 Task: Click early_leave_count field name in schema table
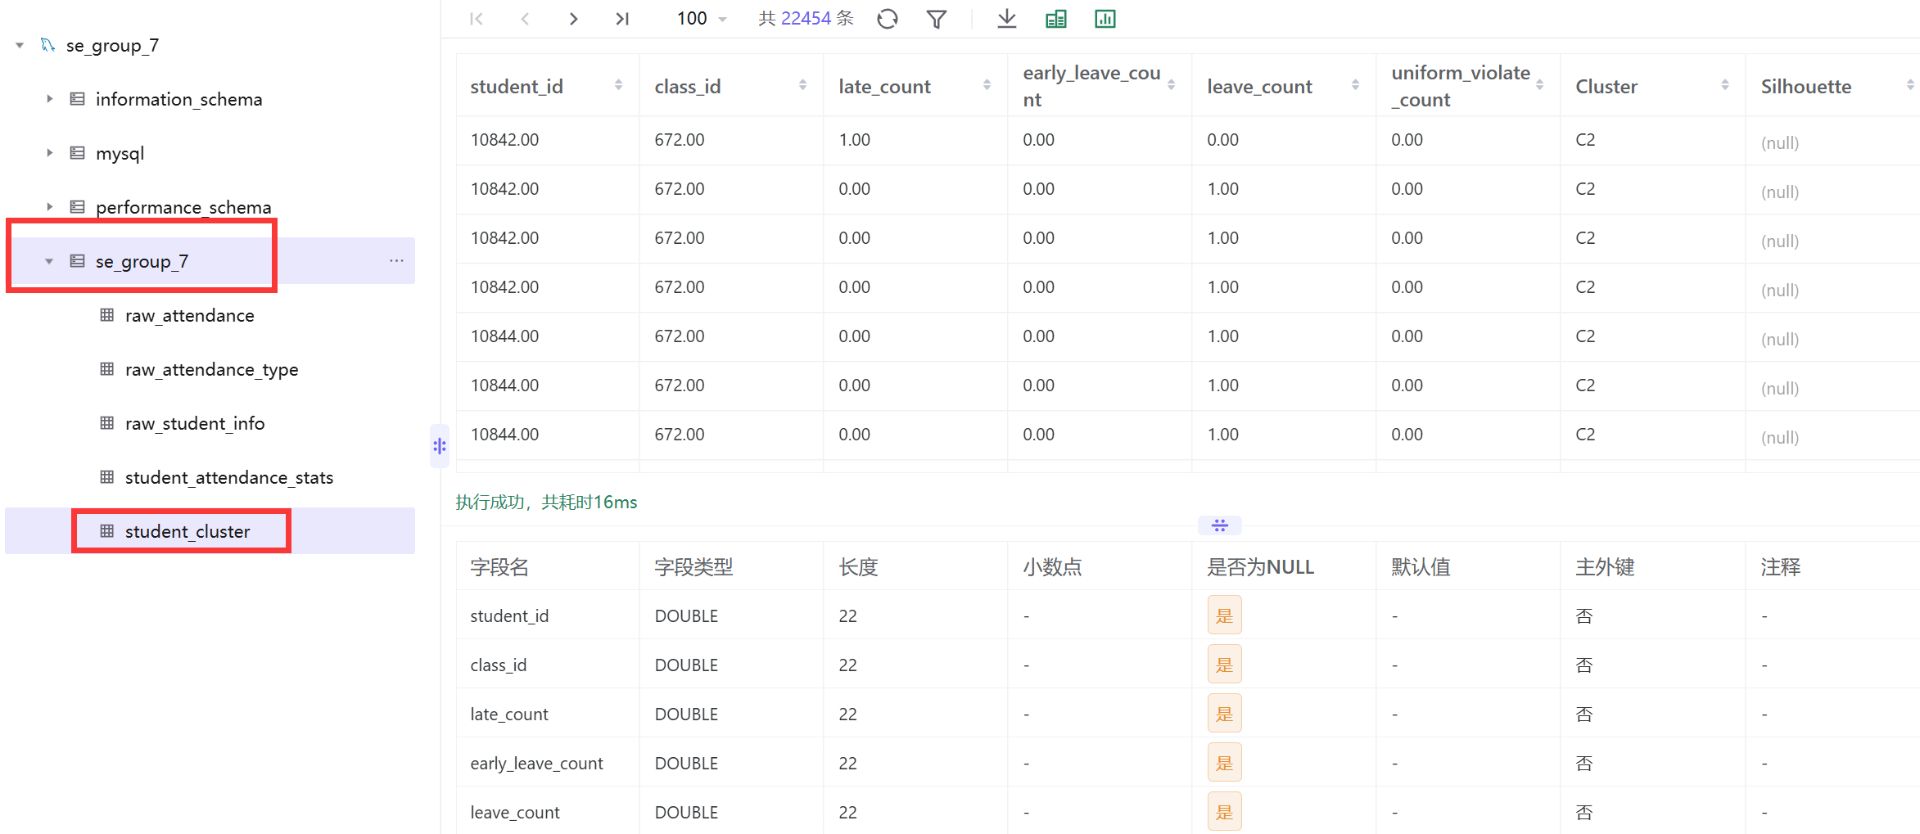click(x=536, y=763)
